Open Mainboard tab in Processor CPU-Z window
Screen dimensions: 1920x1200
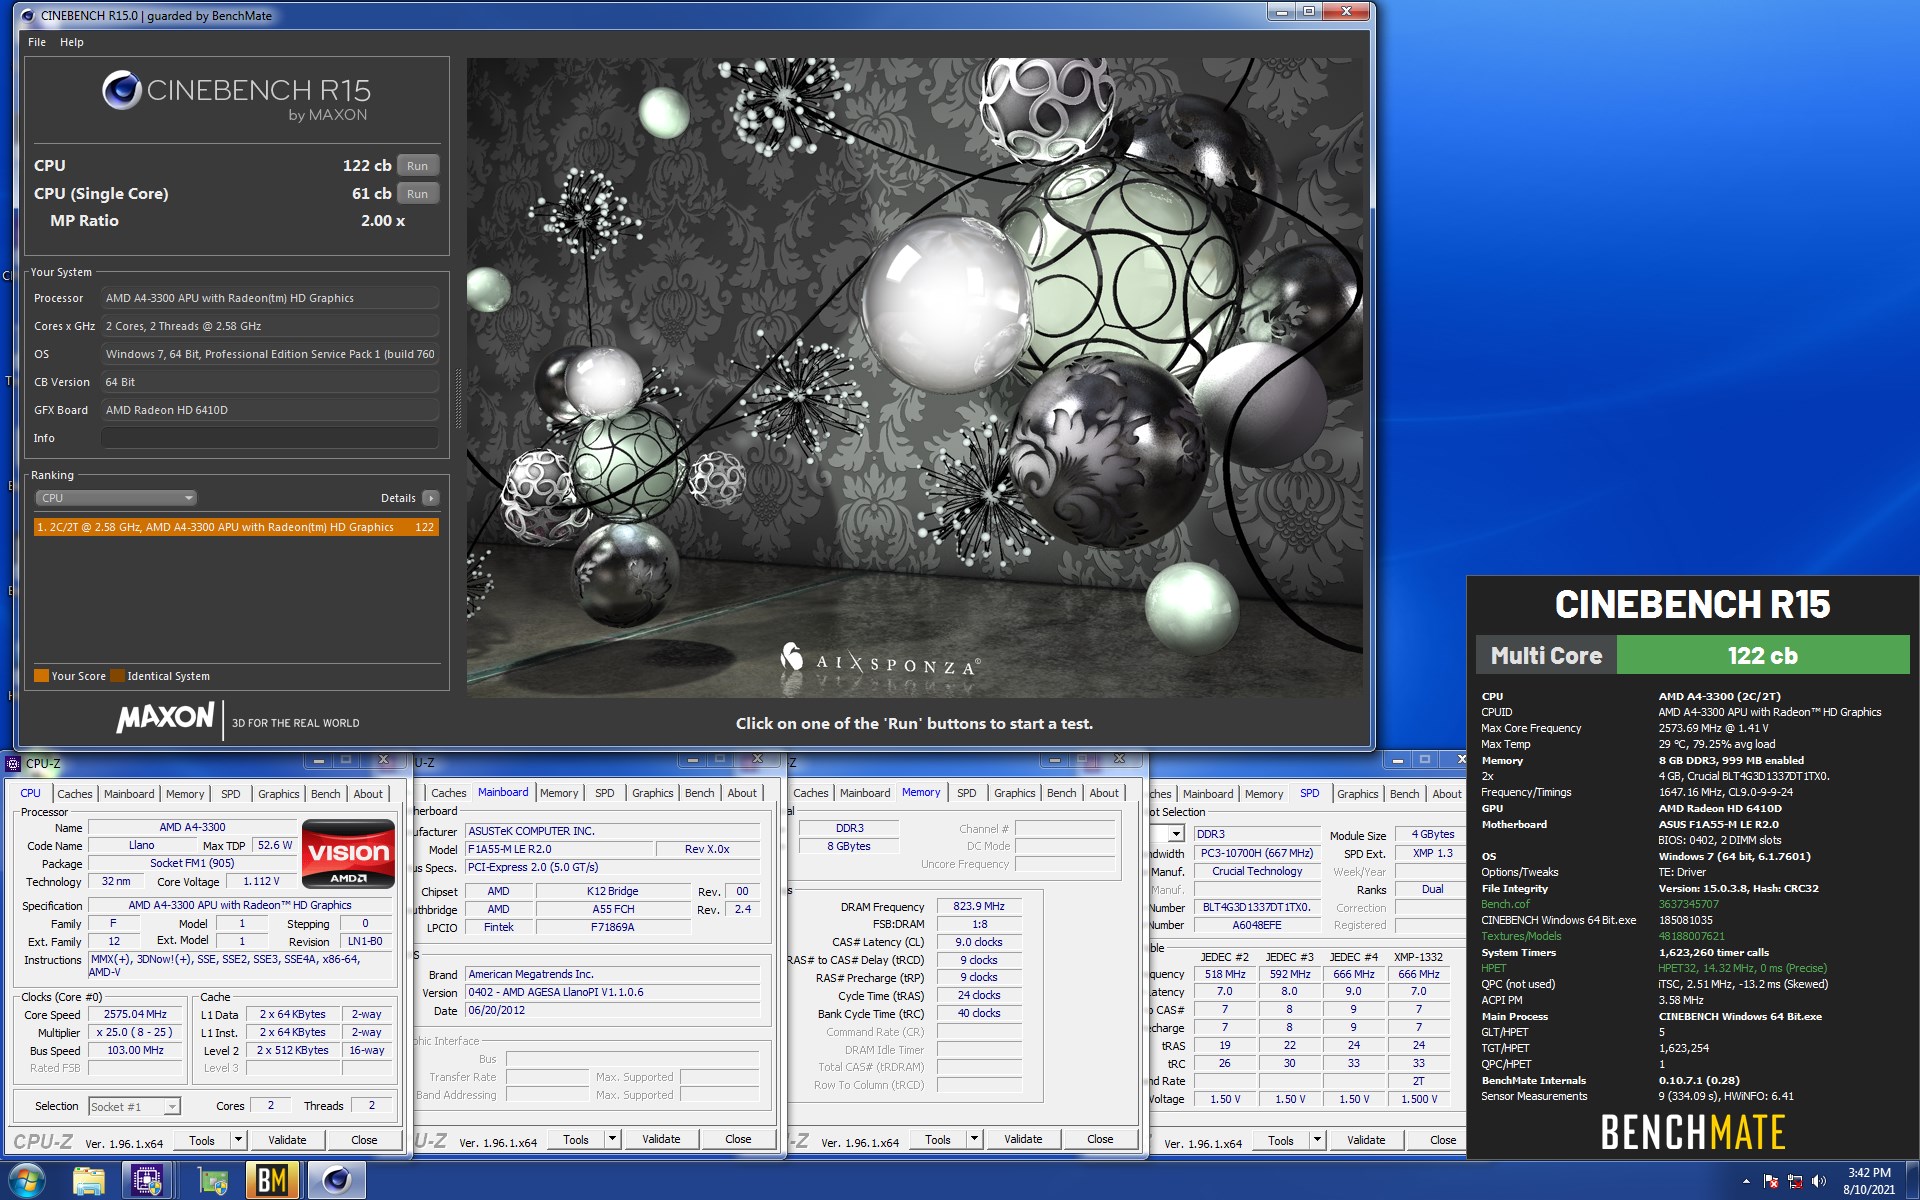coord(129,794)
